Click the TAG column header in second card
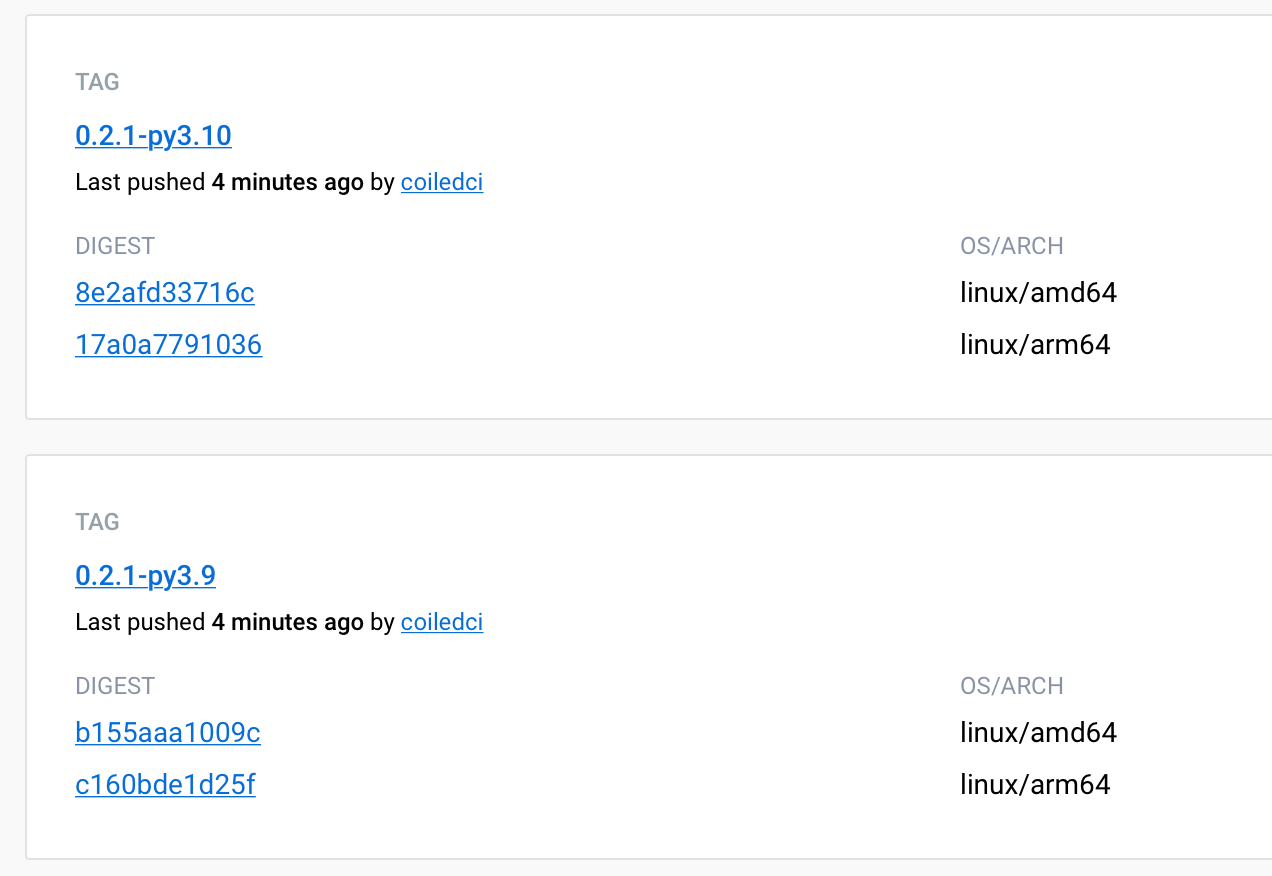Image resolution: width=1272 pixels, height=876 pixels. (97, 521)
